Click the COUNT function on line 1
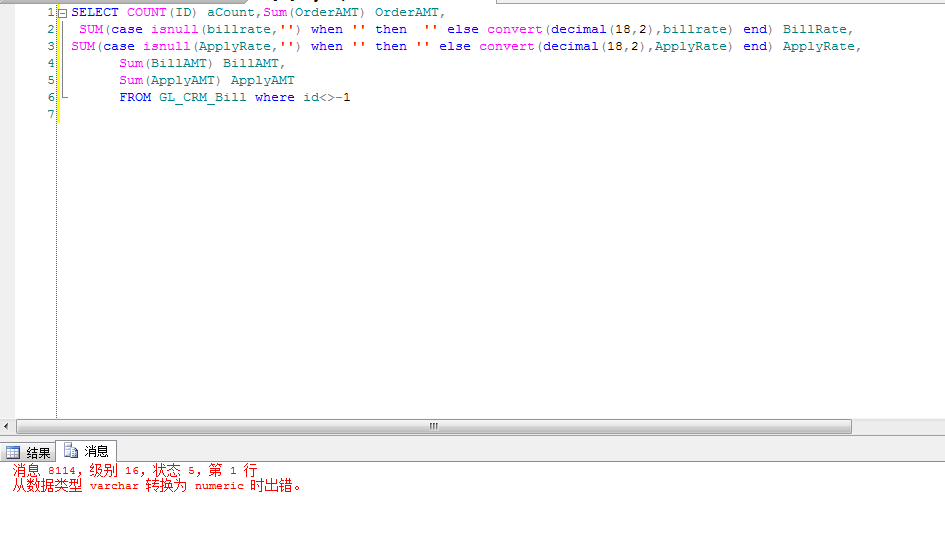This screenshot has width=945, height=541. tap(146, 12)
